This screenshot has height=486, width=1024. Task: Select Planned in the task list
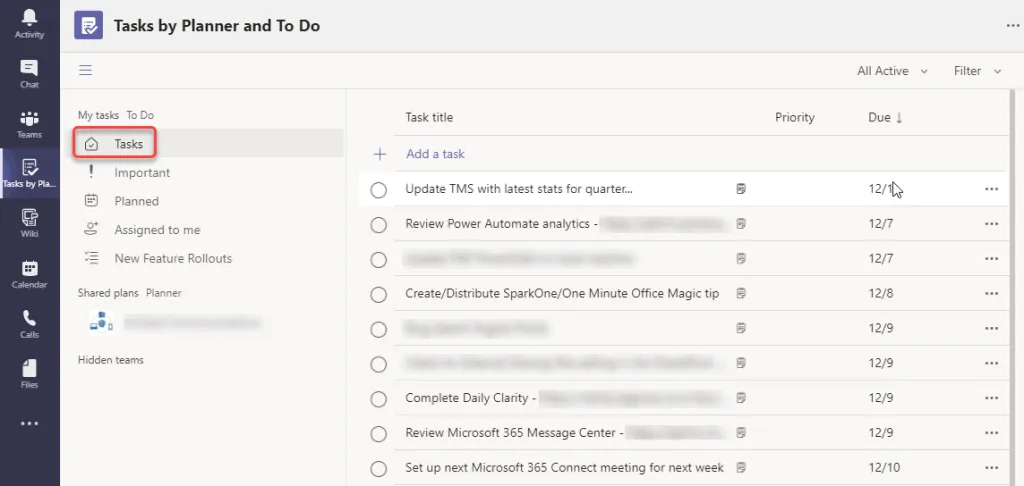[137, 201]
